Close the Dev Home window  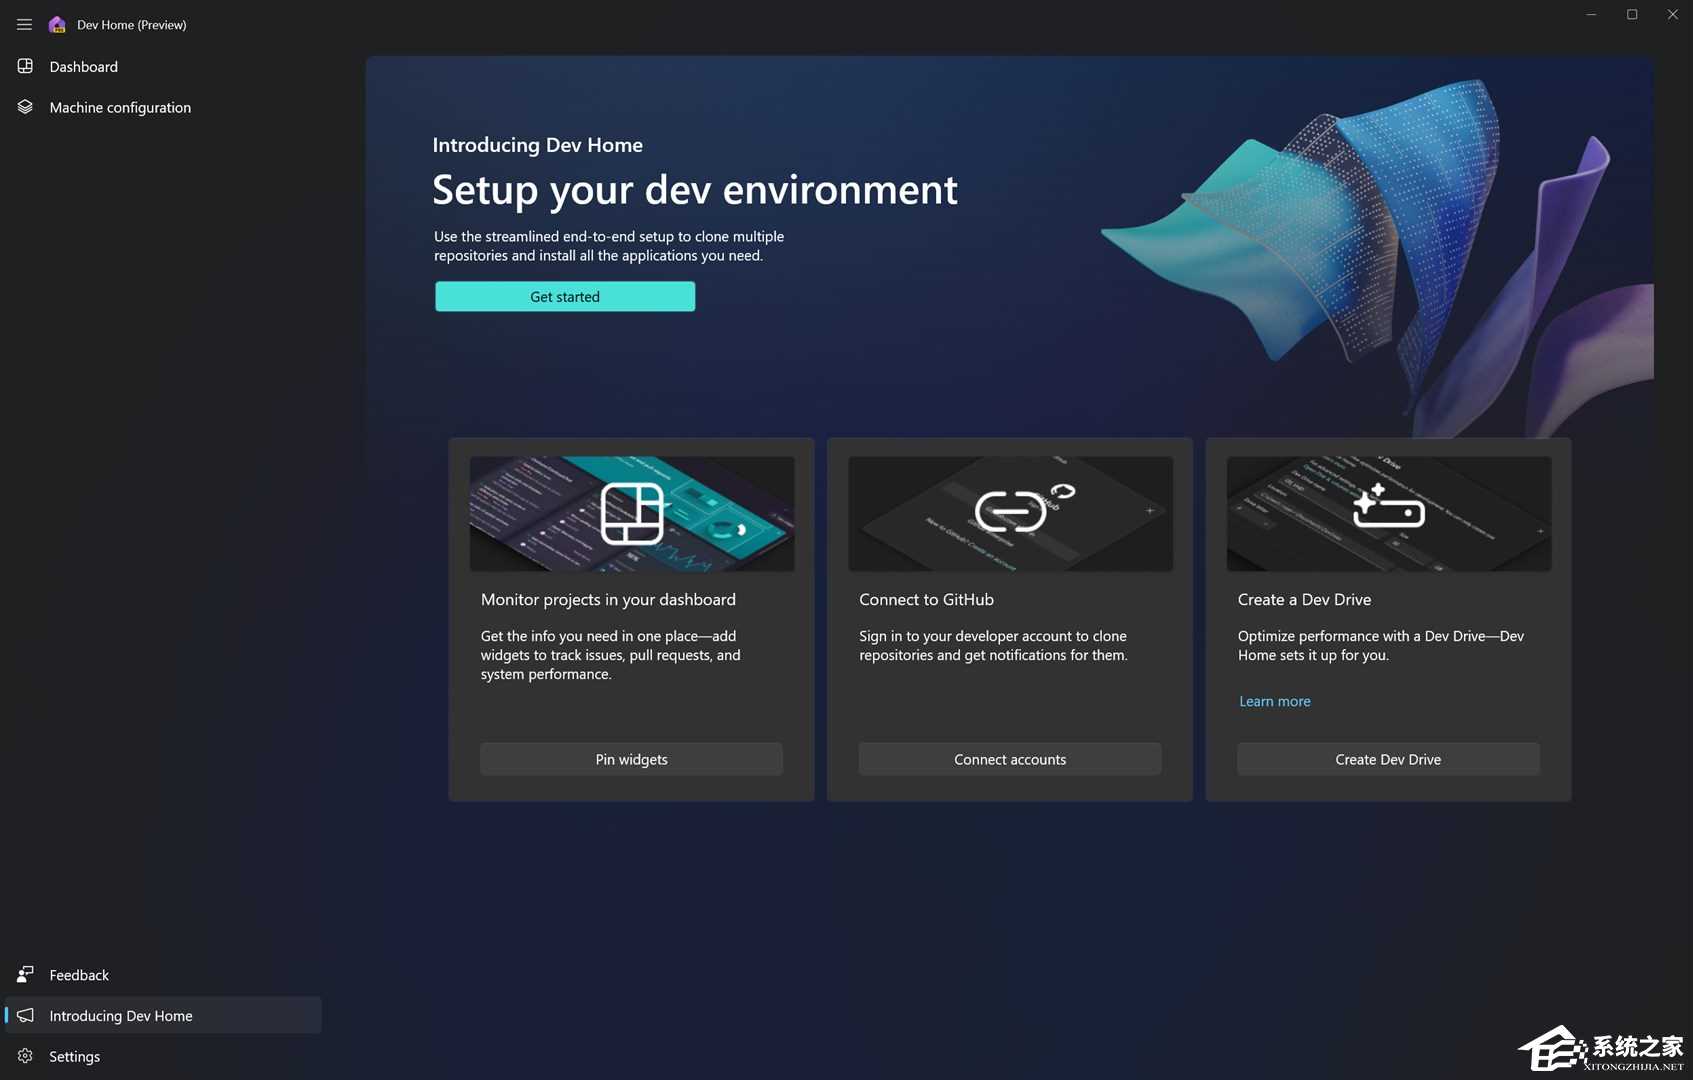point(1672,14)
